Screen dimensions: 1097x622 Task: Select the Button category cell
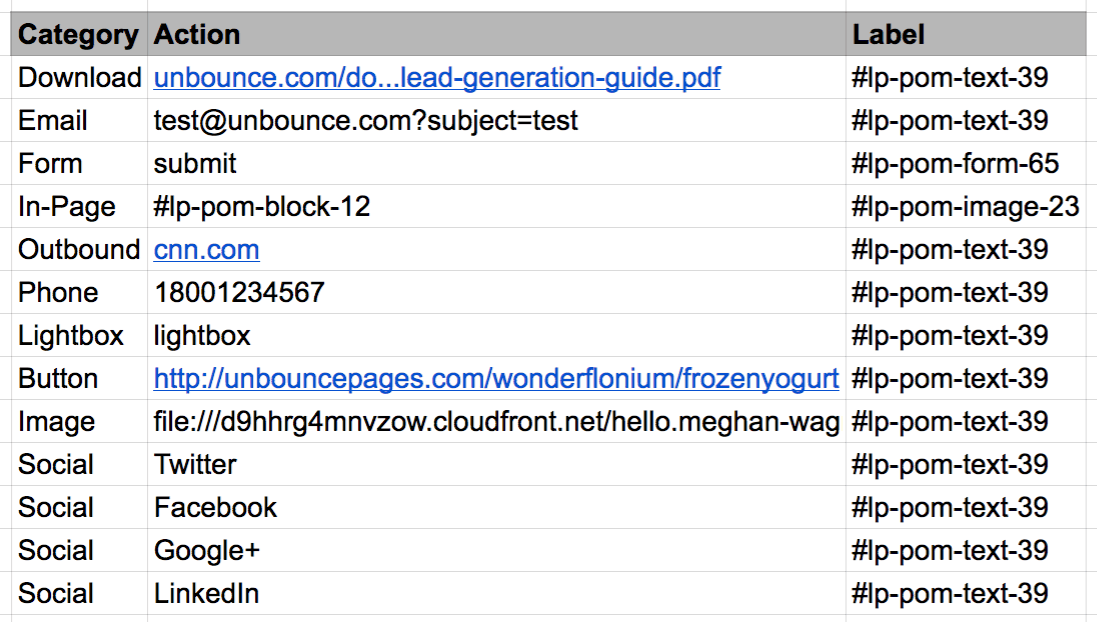tap(58, 379)
